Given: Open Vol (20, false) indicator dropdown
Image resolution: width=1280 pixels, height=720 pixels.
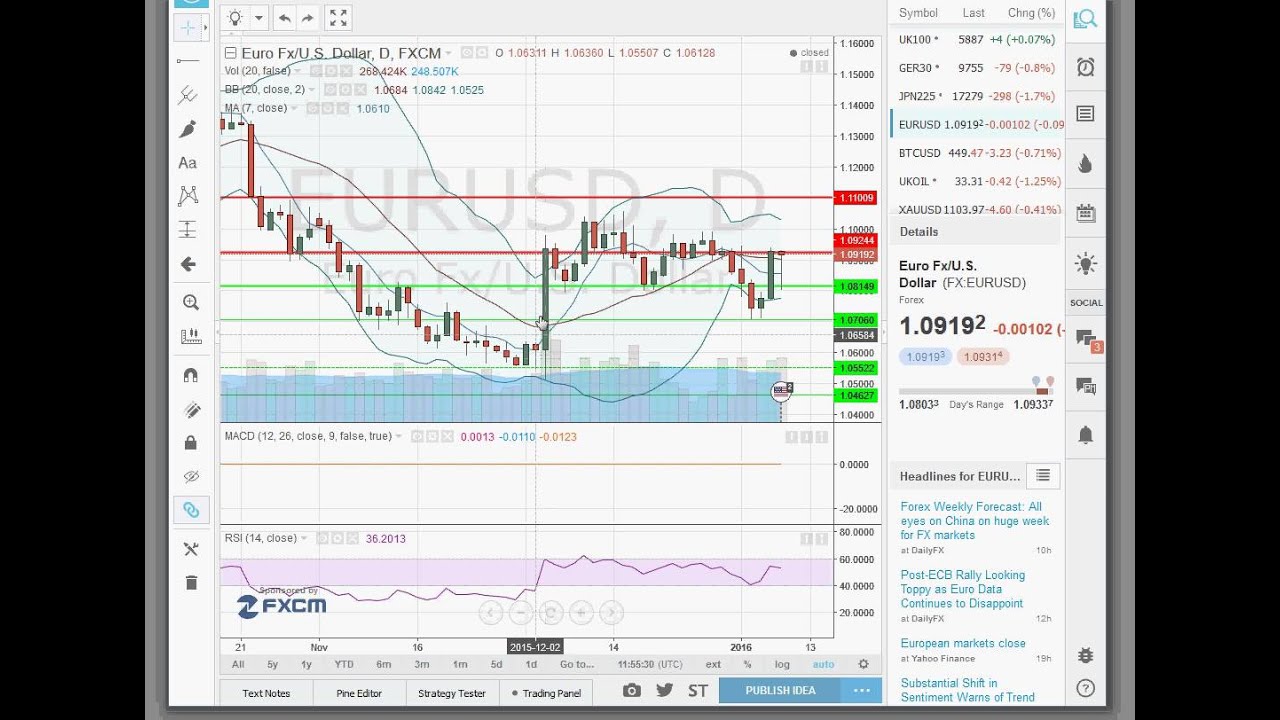Looking at the screenshot, I should (x=299, y=72).
